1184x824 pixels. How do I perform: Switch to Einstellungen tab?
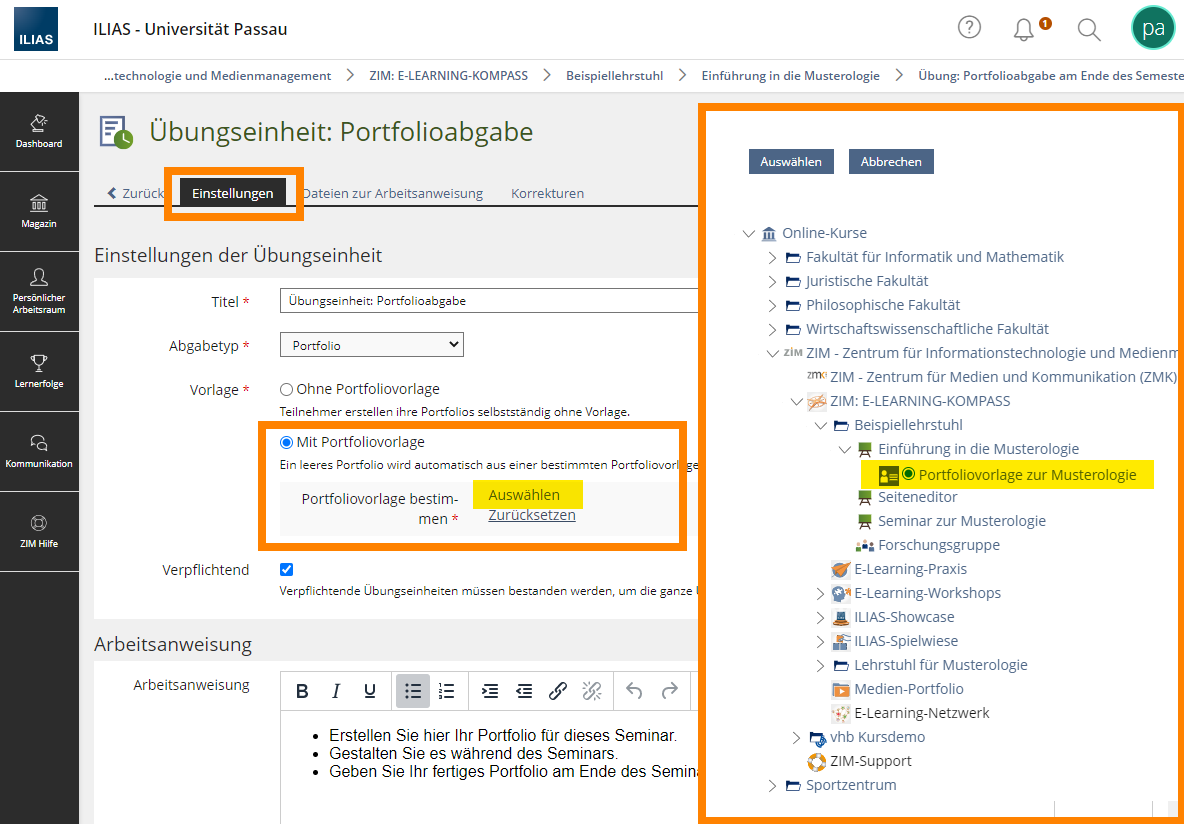click(x=233, y=193)
